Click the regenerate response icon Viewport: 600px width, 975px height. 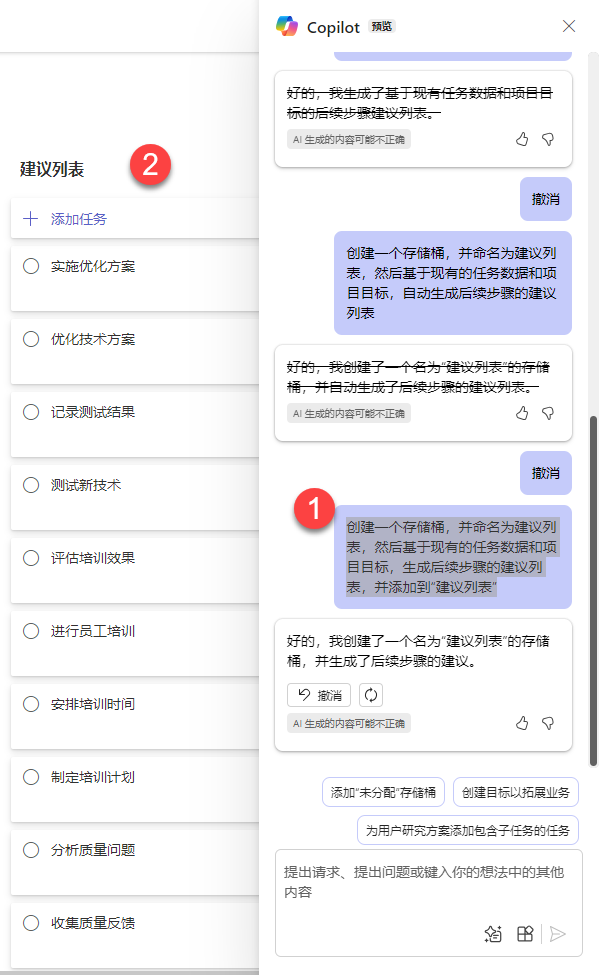371,695
